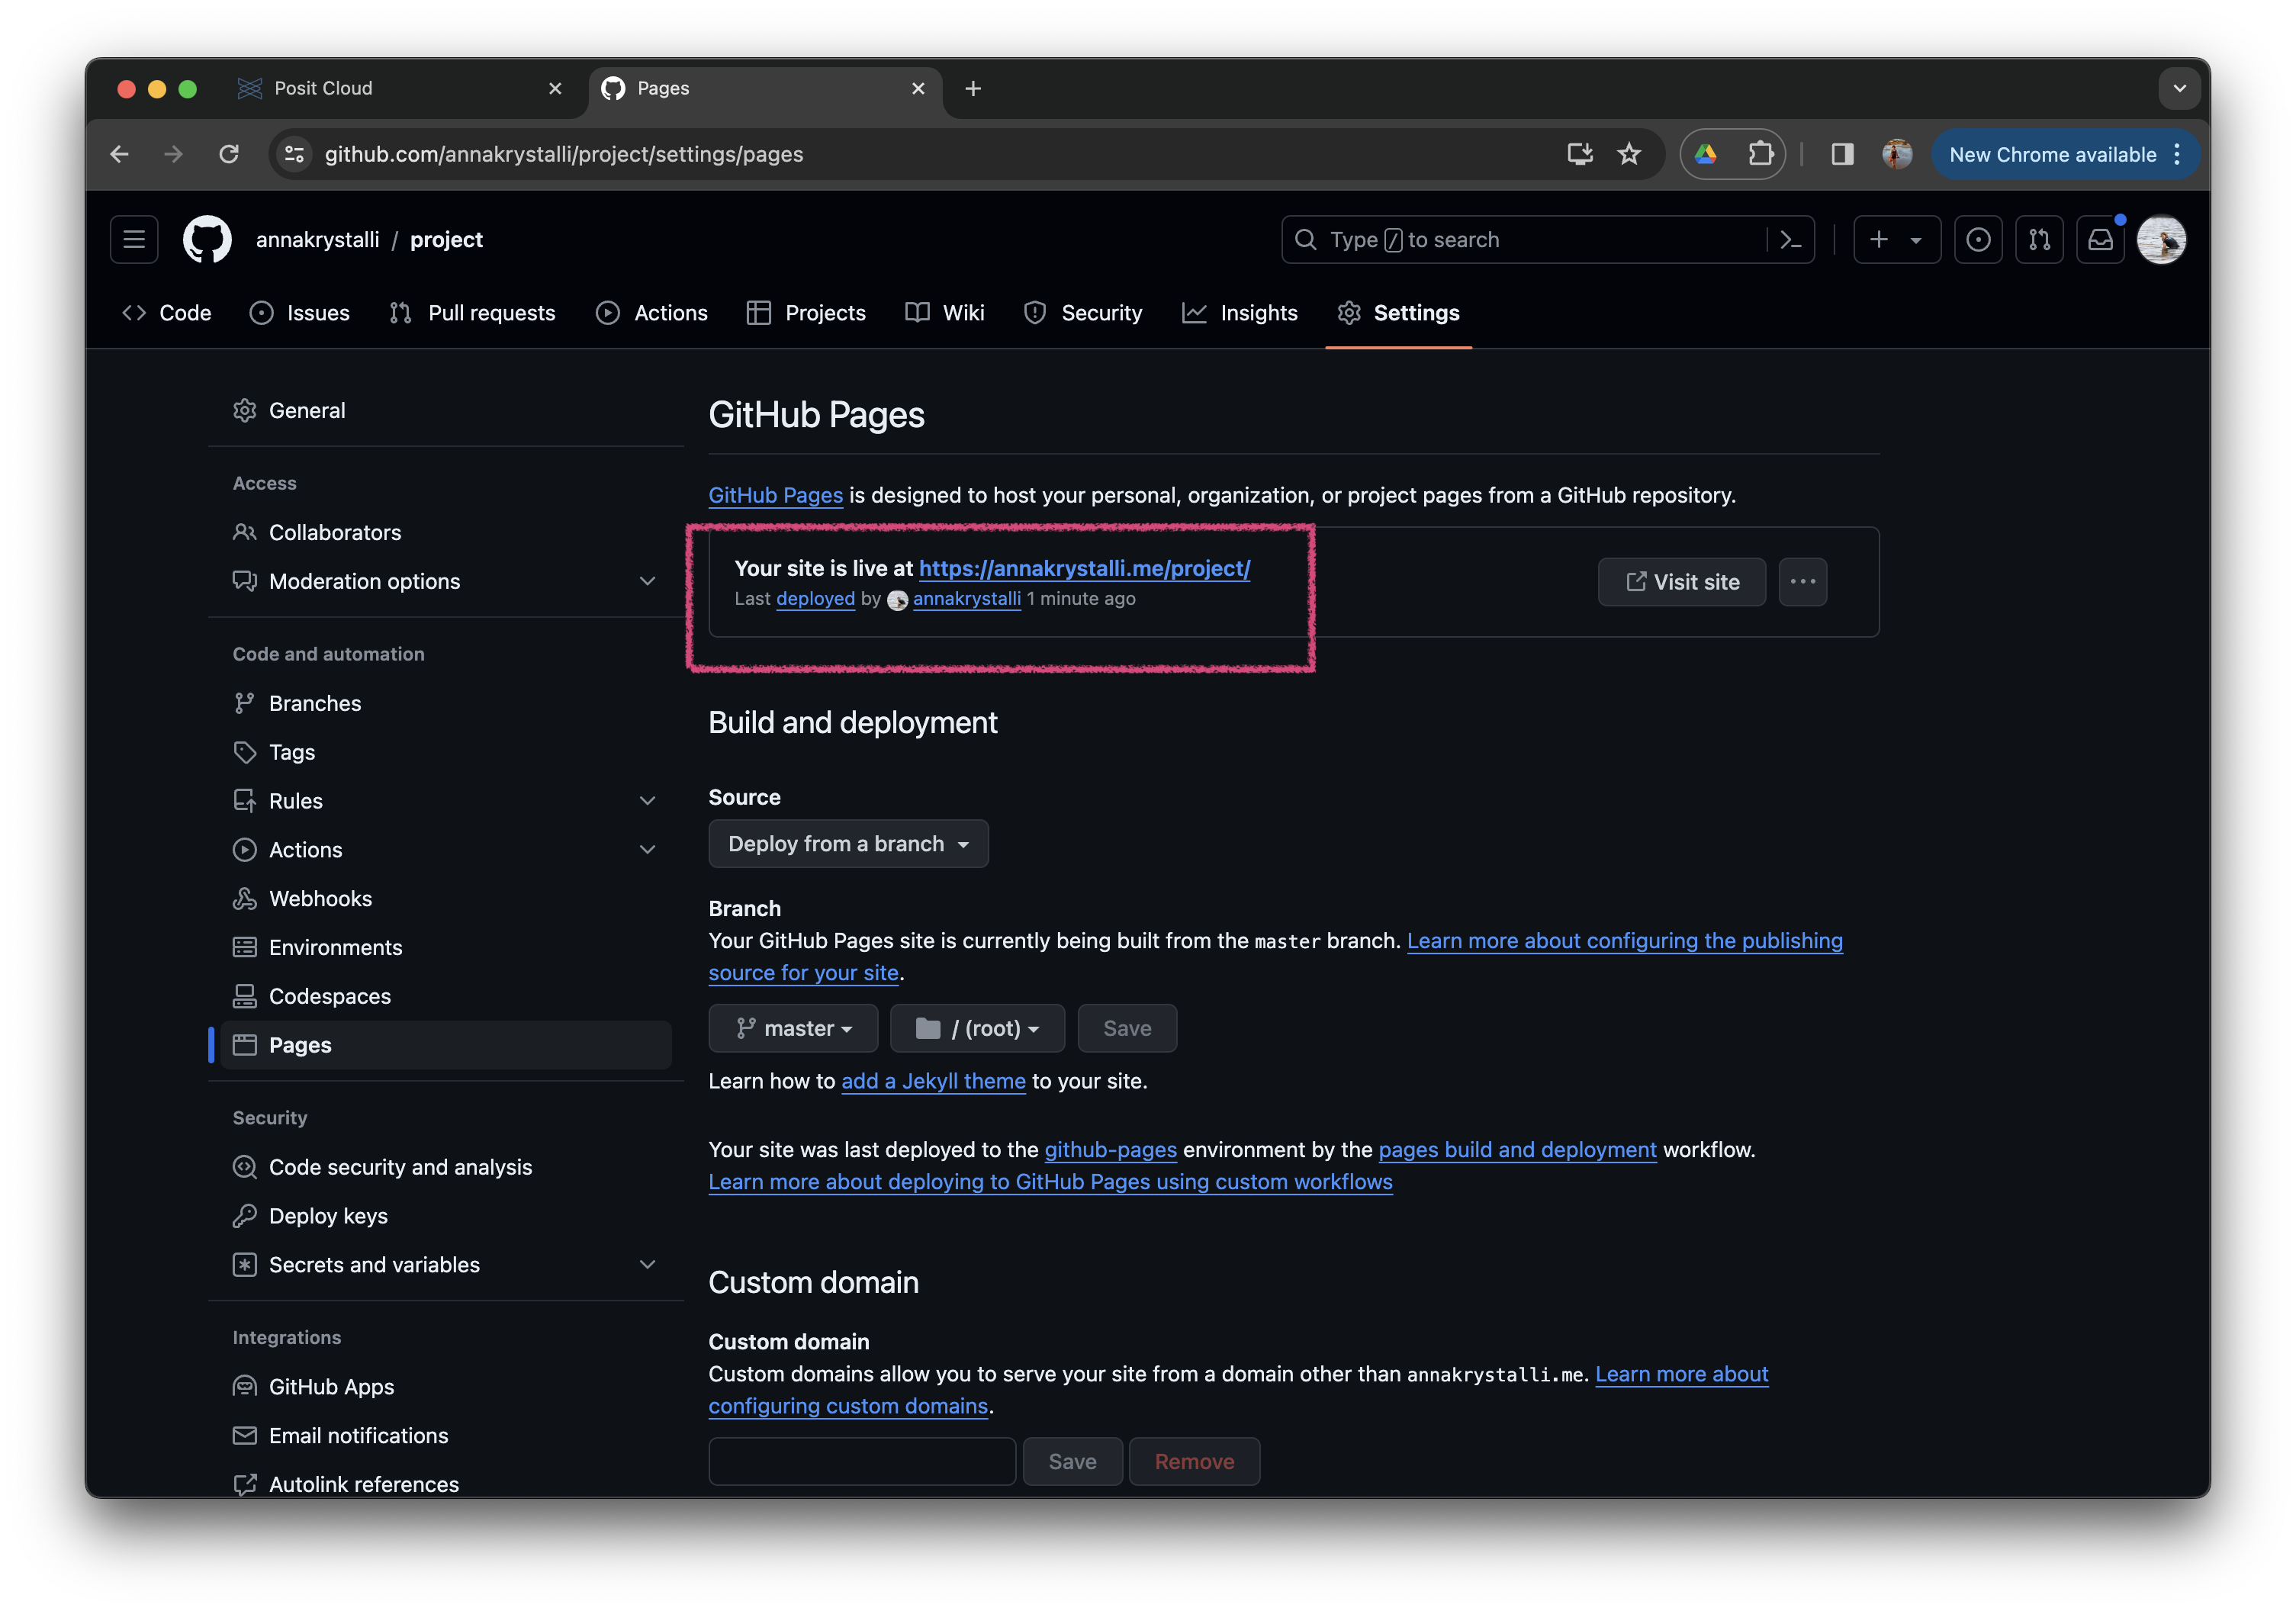Open Environments settings

click(x=445, y=947)
